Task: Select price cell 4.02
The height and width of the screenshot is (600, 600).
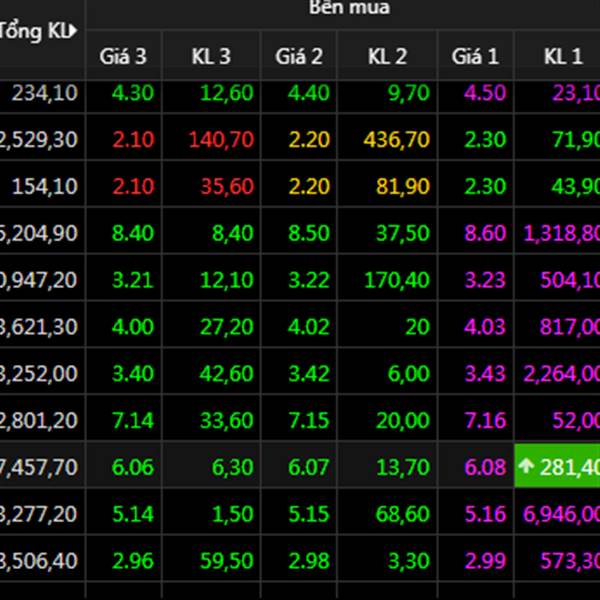Action: click(309, 326)
